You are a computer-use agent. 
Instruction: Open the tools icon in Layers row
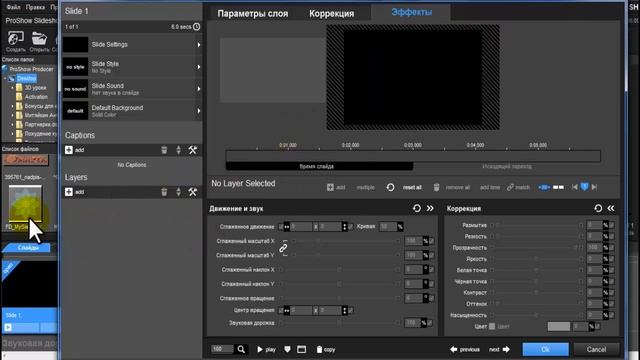(x=193, y=192)
